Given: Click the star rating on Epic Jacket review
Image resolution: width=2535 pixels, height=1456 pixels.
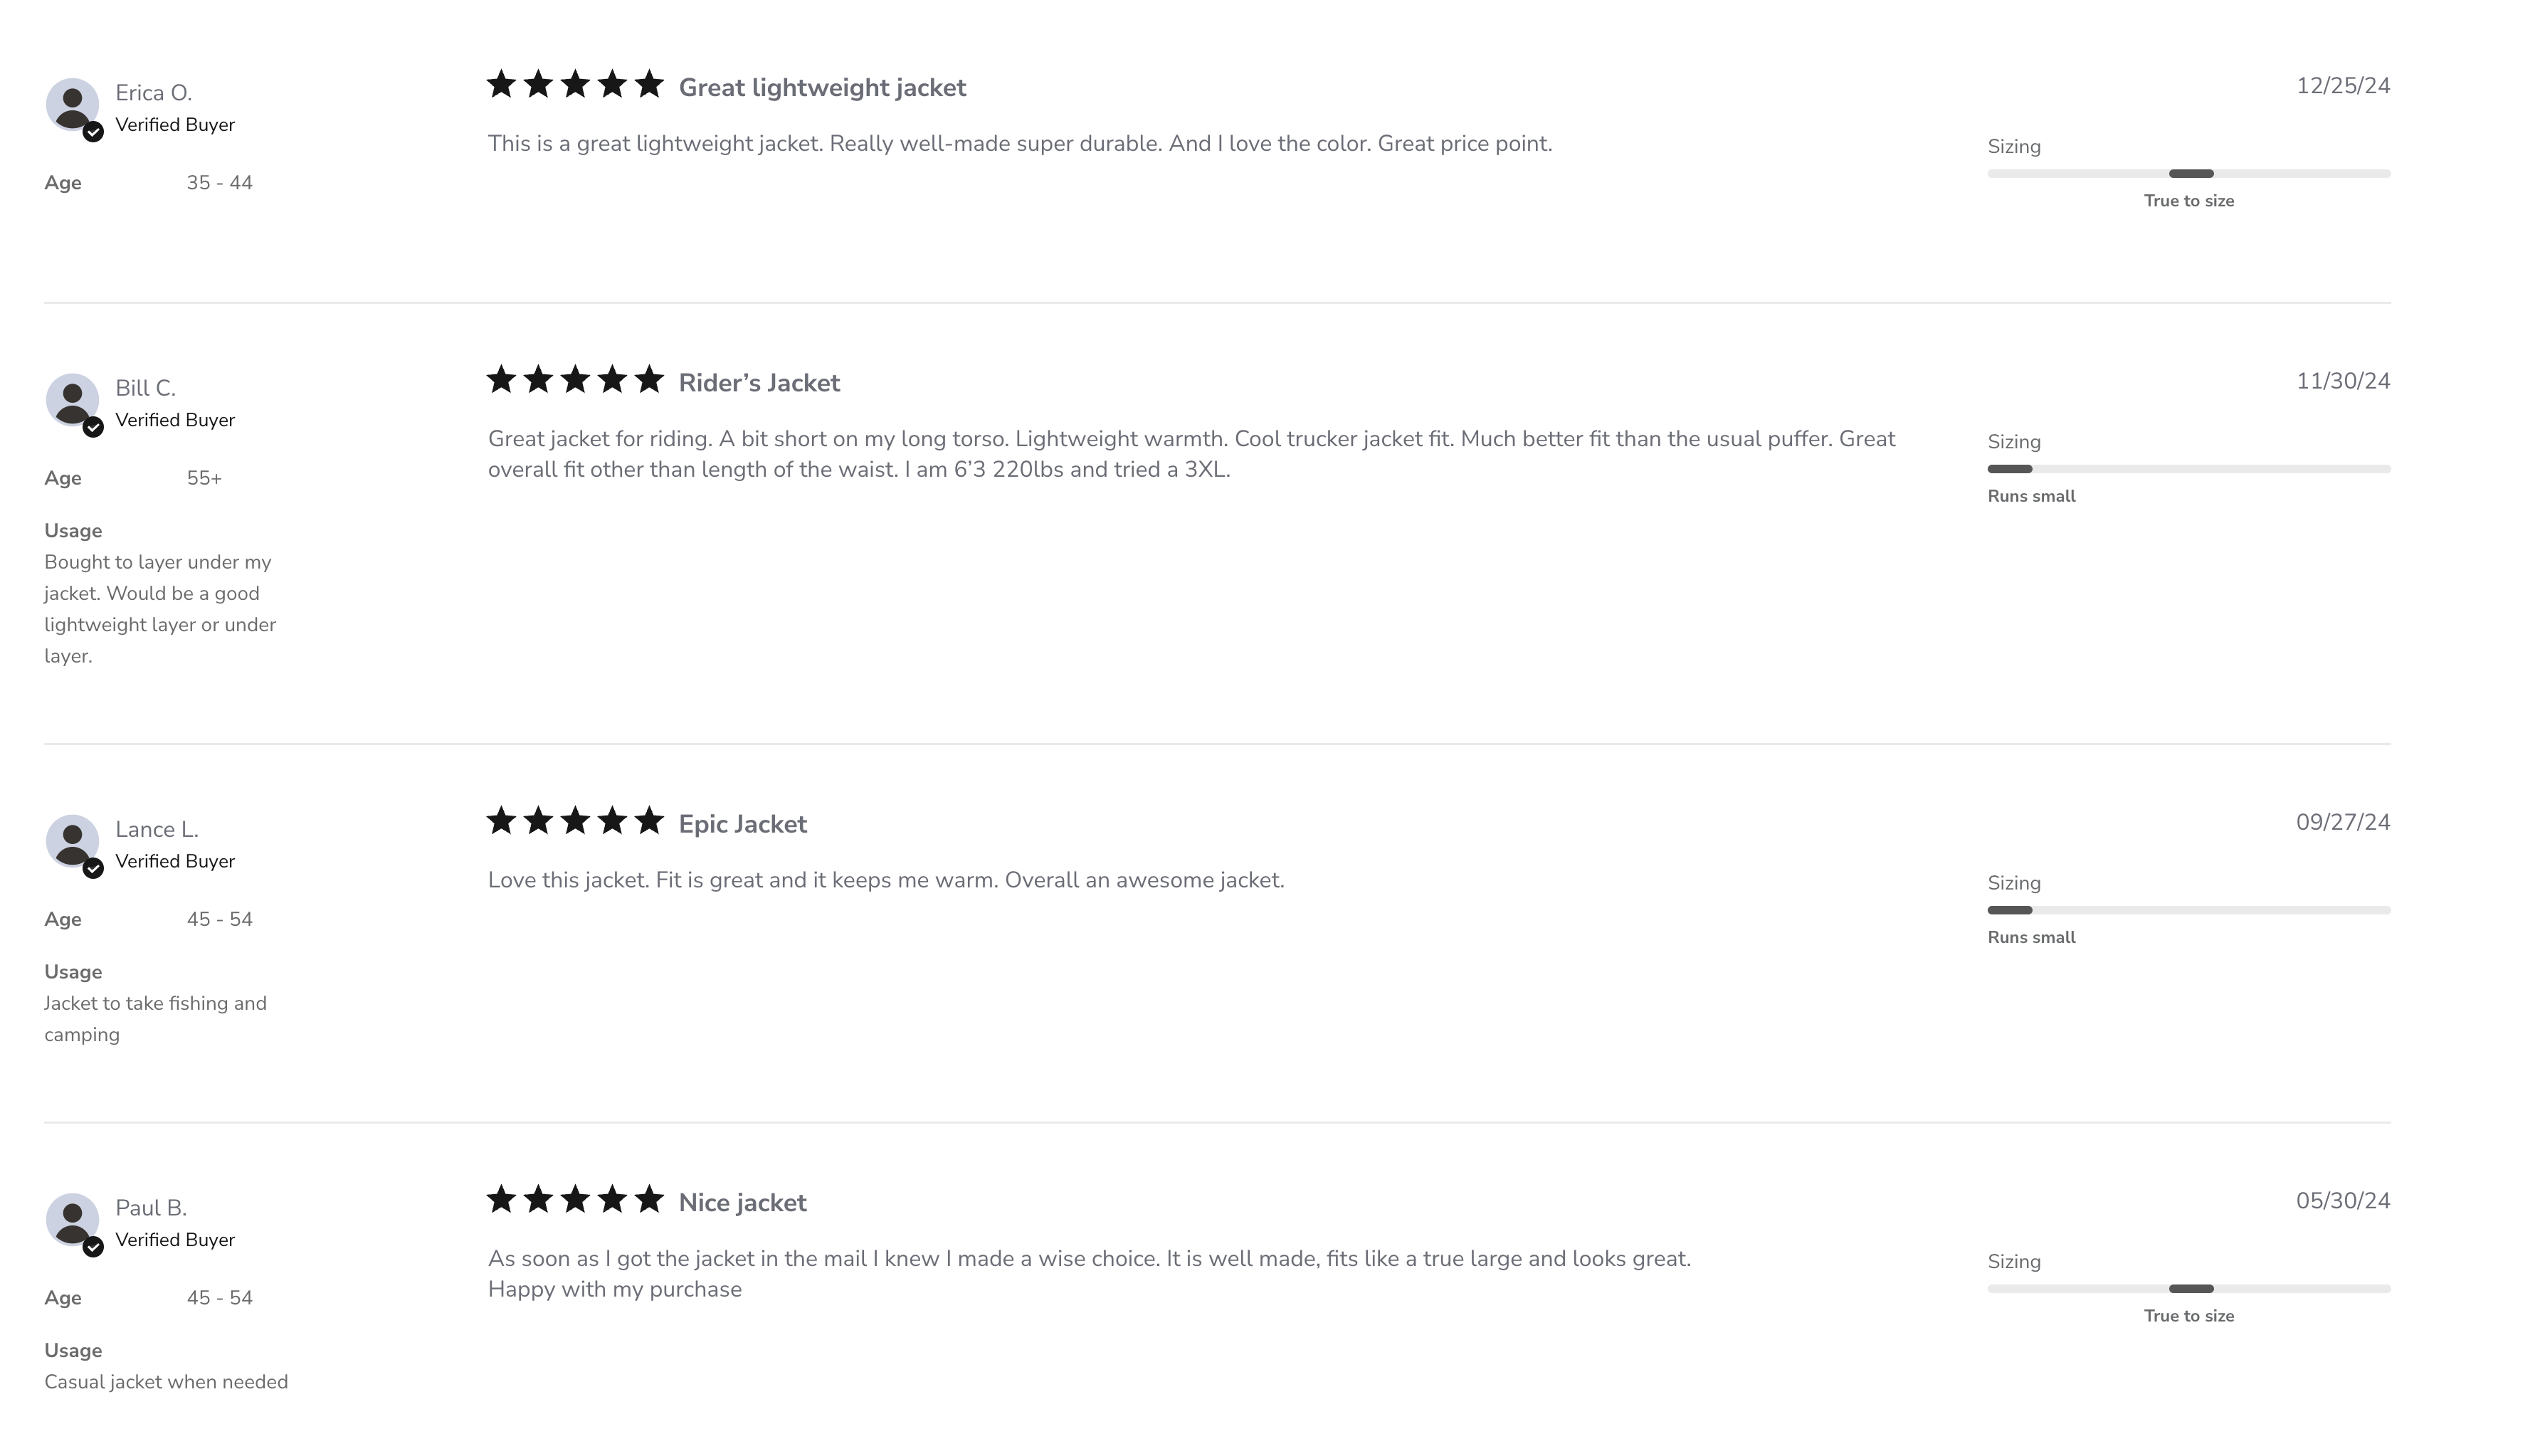Looking at the screenshot, I should [575, 821].
